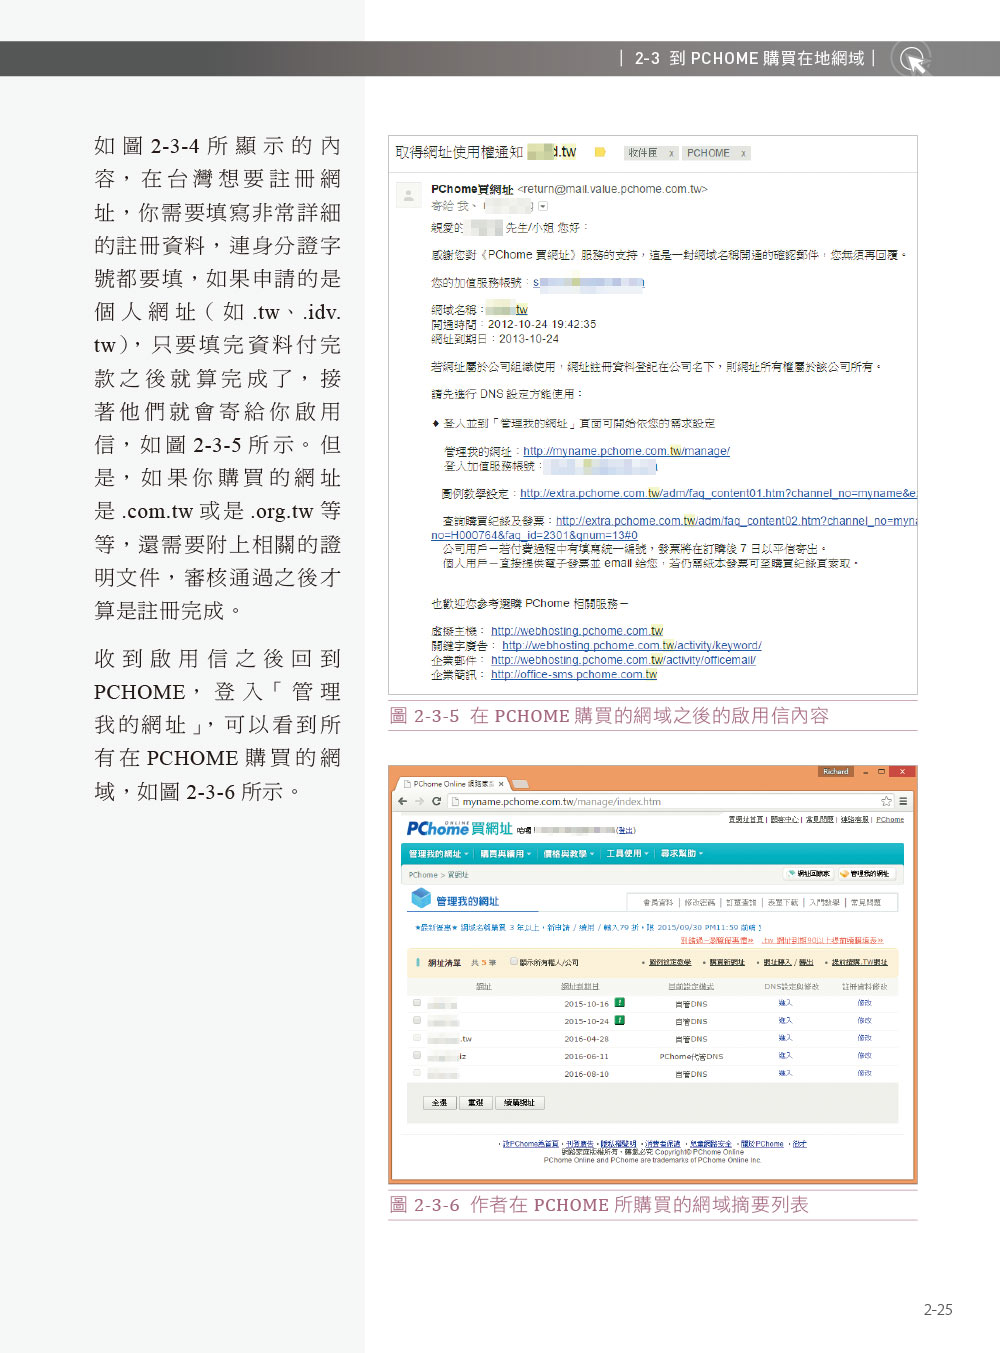
Task: Open the activity/officemail link in the email
Action: tap(623, 660)
